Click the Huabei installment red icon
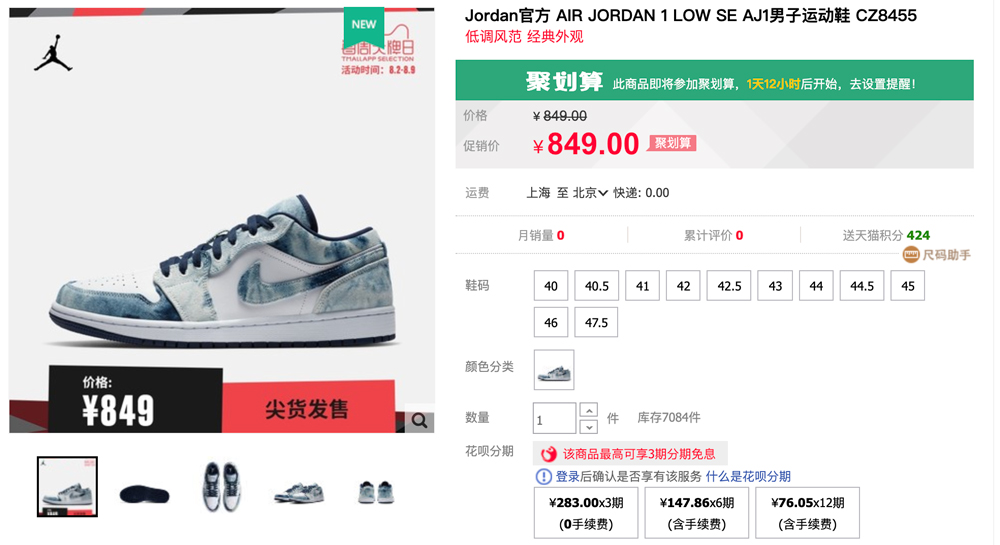 coord(548,454)
